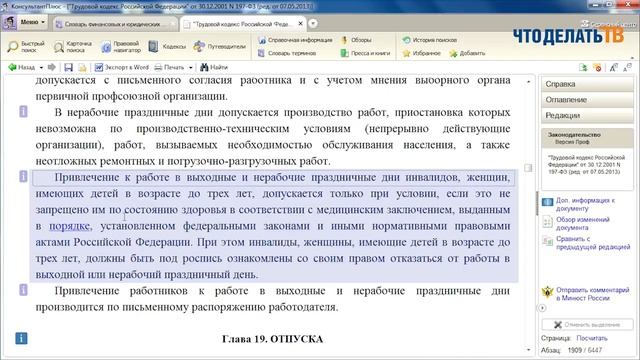Click the icon beside Обзор изменений документа
This screenshot has height=360, width=640.
click(x=547, y=222)
